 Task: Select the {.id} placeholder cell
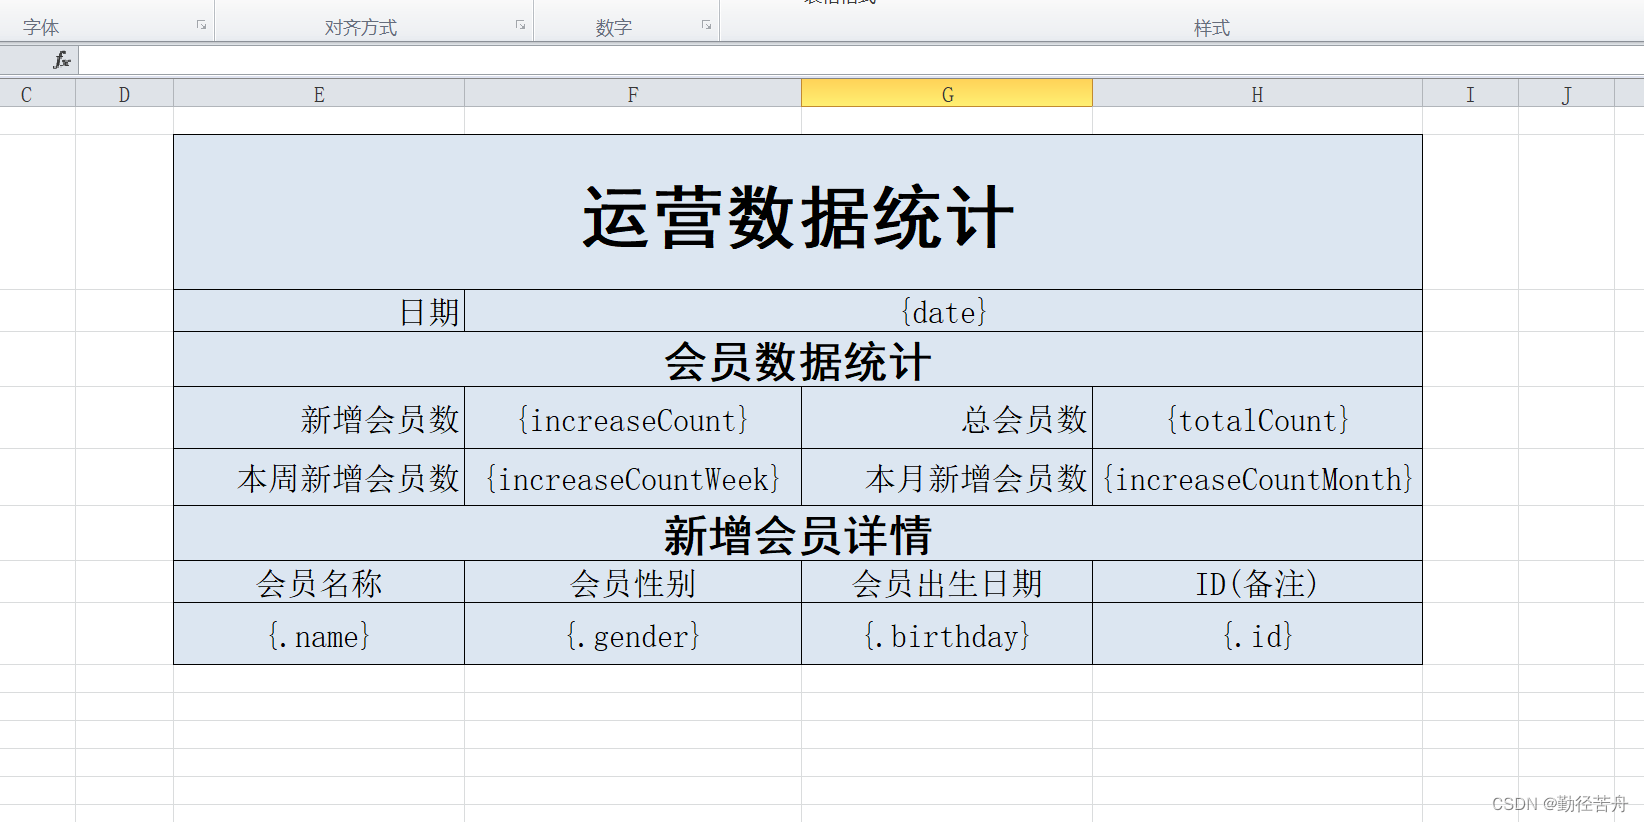point(1257,634)
